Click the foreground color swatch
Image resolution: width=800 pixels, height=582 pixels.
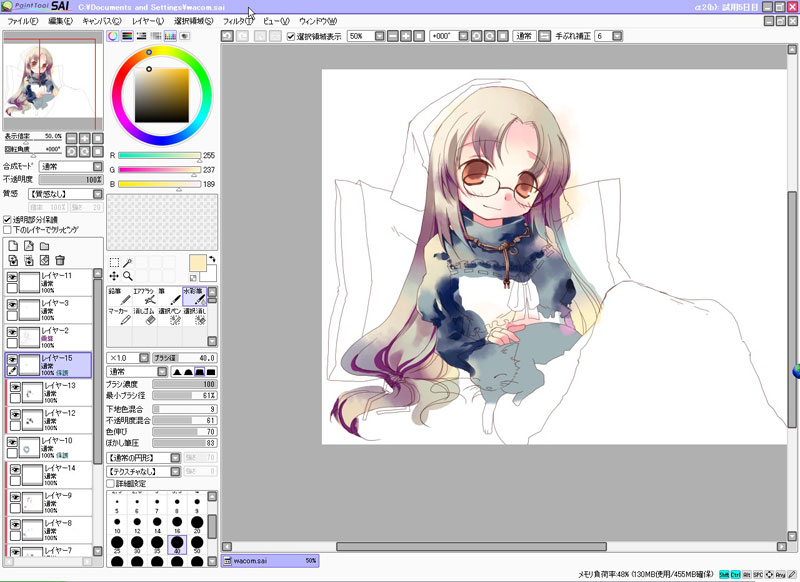tap(198, 263)
